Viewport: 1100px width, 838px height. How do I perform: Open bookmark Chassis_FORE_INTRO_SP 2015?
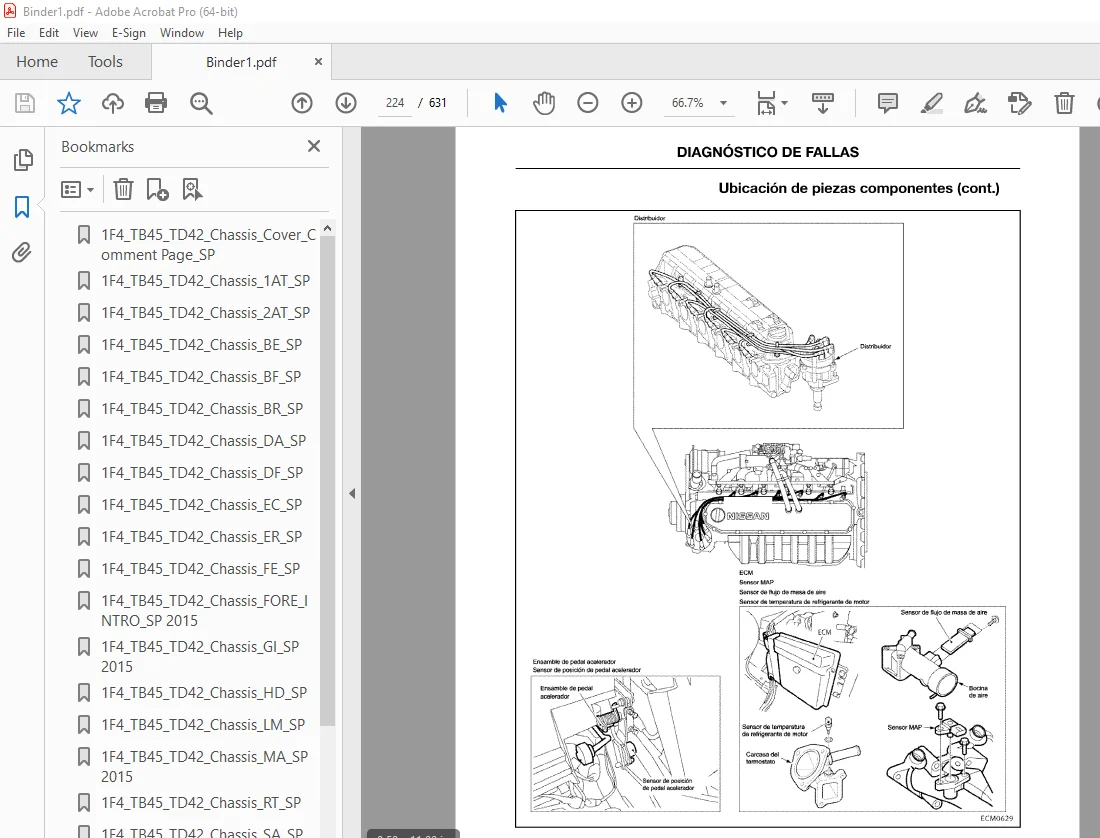pyautogui.click(x=204, y=611)
